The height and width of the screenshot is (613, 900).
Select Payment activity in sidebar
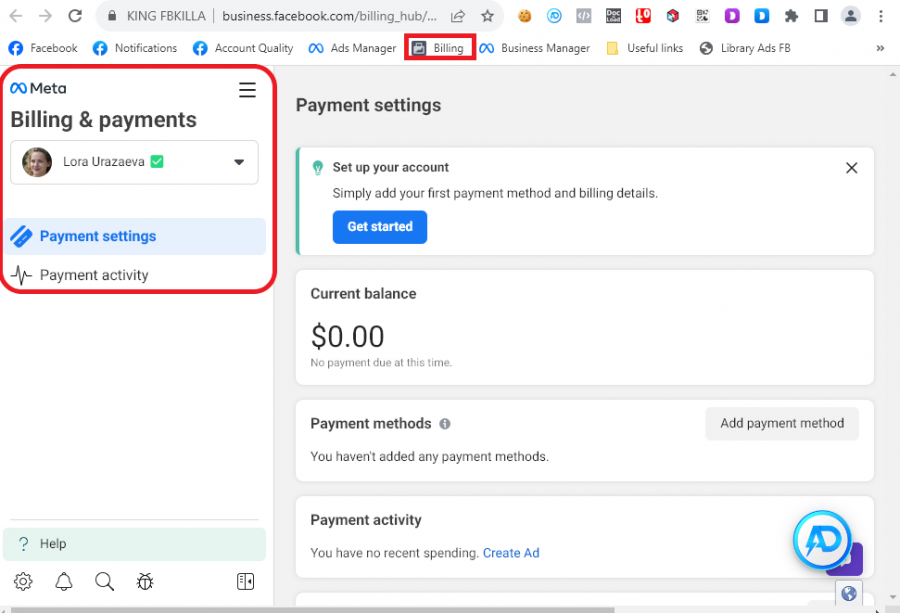134,275
